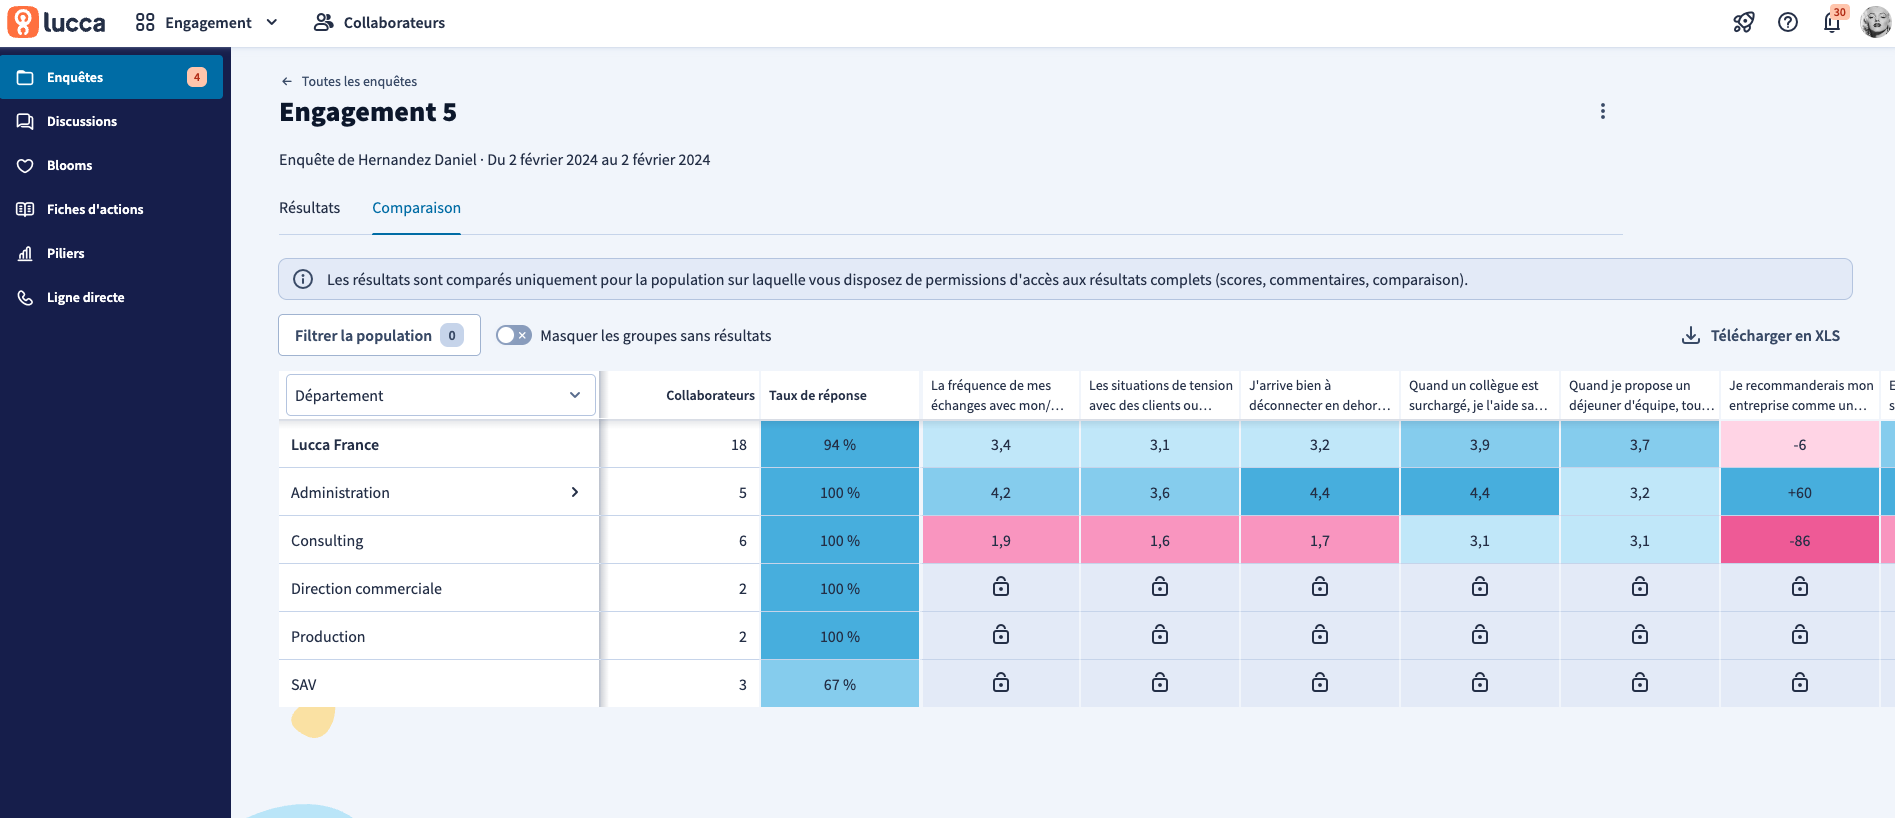Viewport: 1895px width, 818px height.
Task: Click Production lock under 'Quand un collègue est surchargé'
Action: tap(1480, 635)
